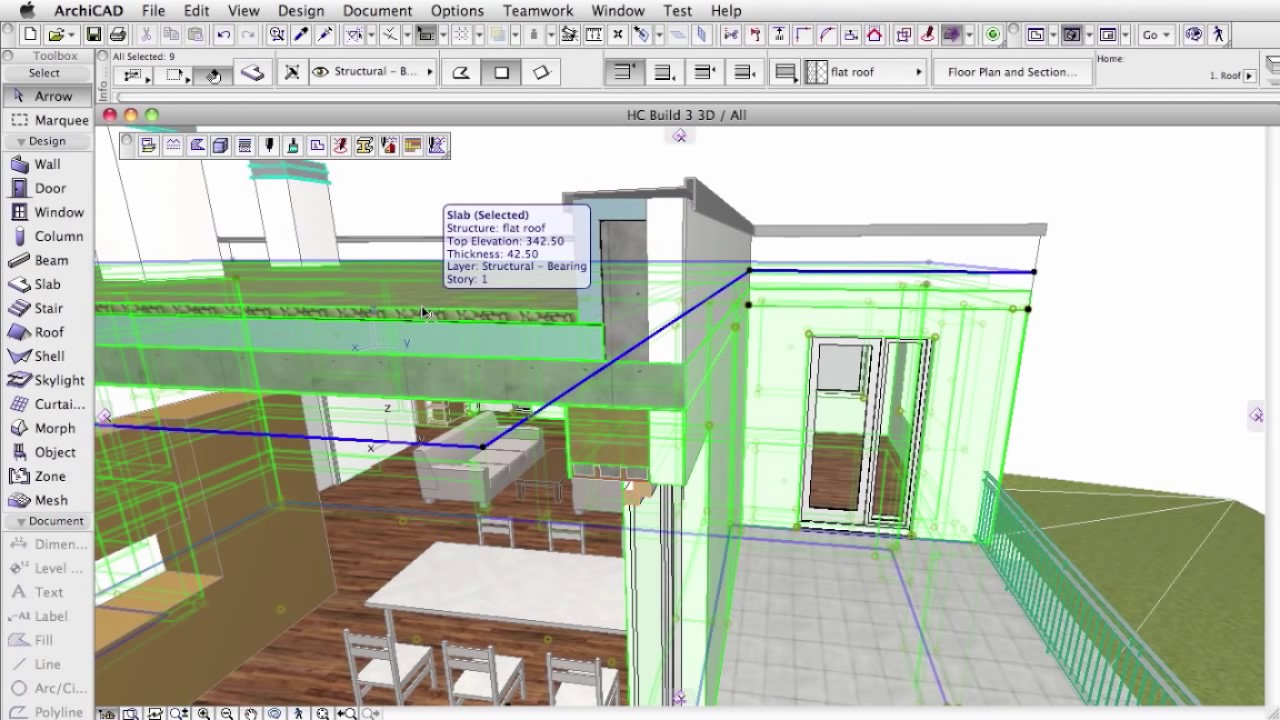Select the Zone tool
Screen dimensions: 1280x720
(47, 476)
